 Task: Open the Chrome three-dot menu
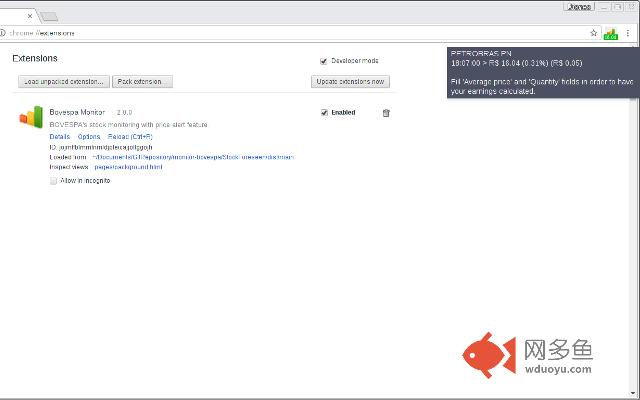click(628, 33)
